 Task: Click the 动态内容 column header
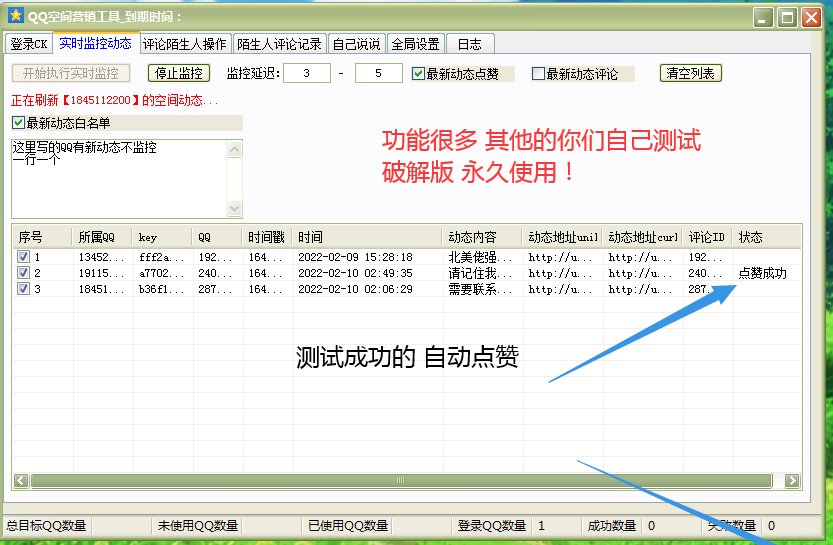(x=482, y=237)
